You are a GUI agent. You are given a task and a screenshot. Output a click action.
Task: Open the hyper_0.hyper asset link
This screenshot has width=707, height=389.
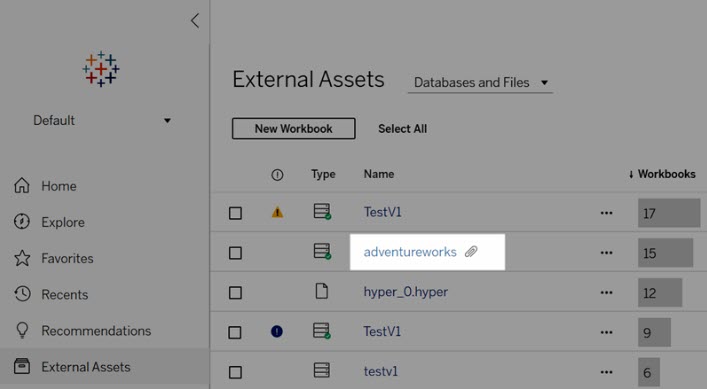point(406,292)
